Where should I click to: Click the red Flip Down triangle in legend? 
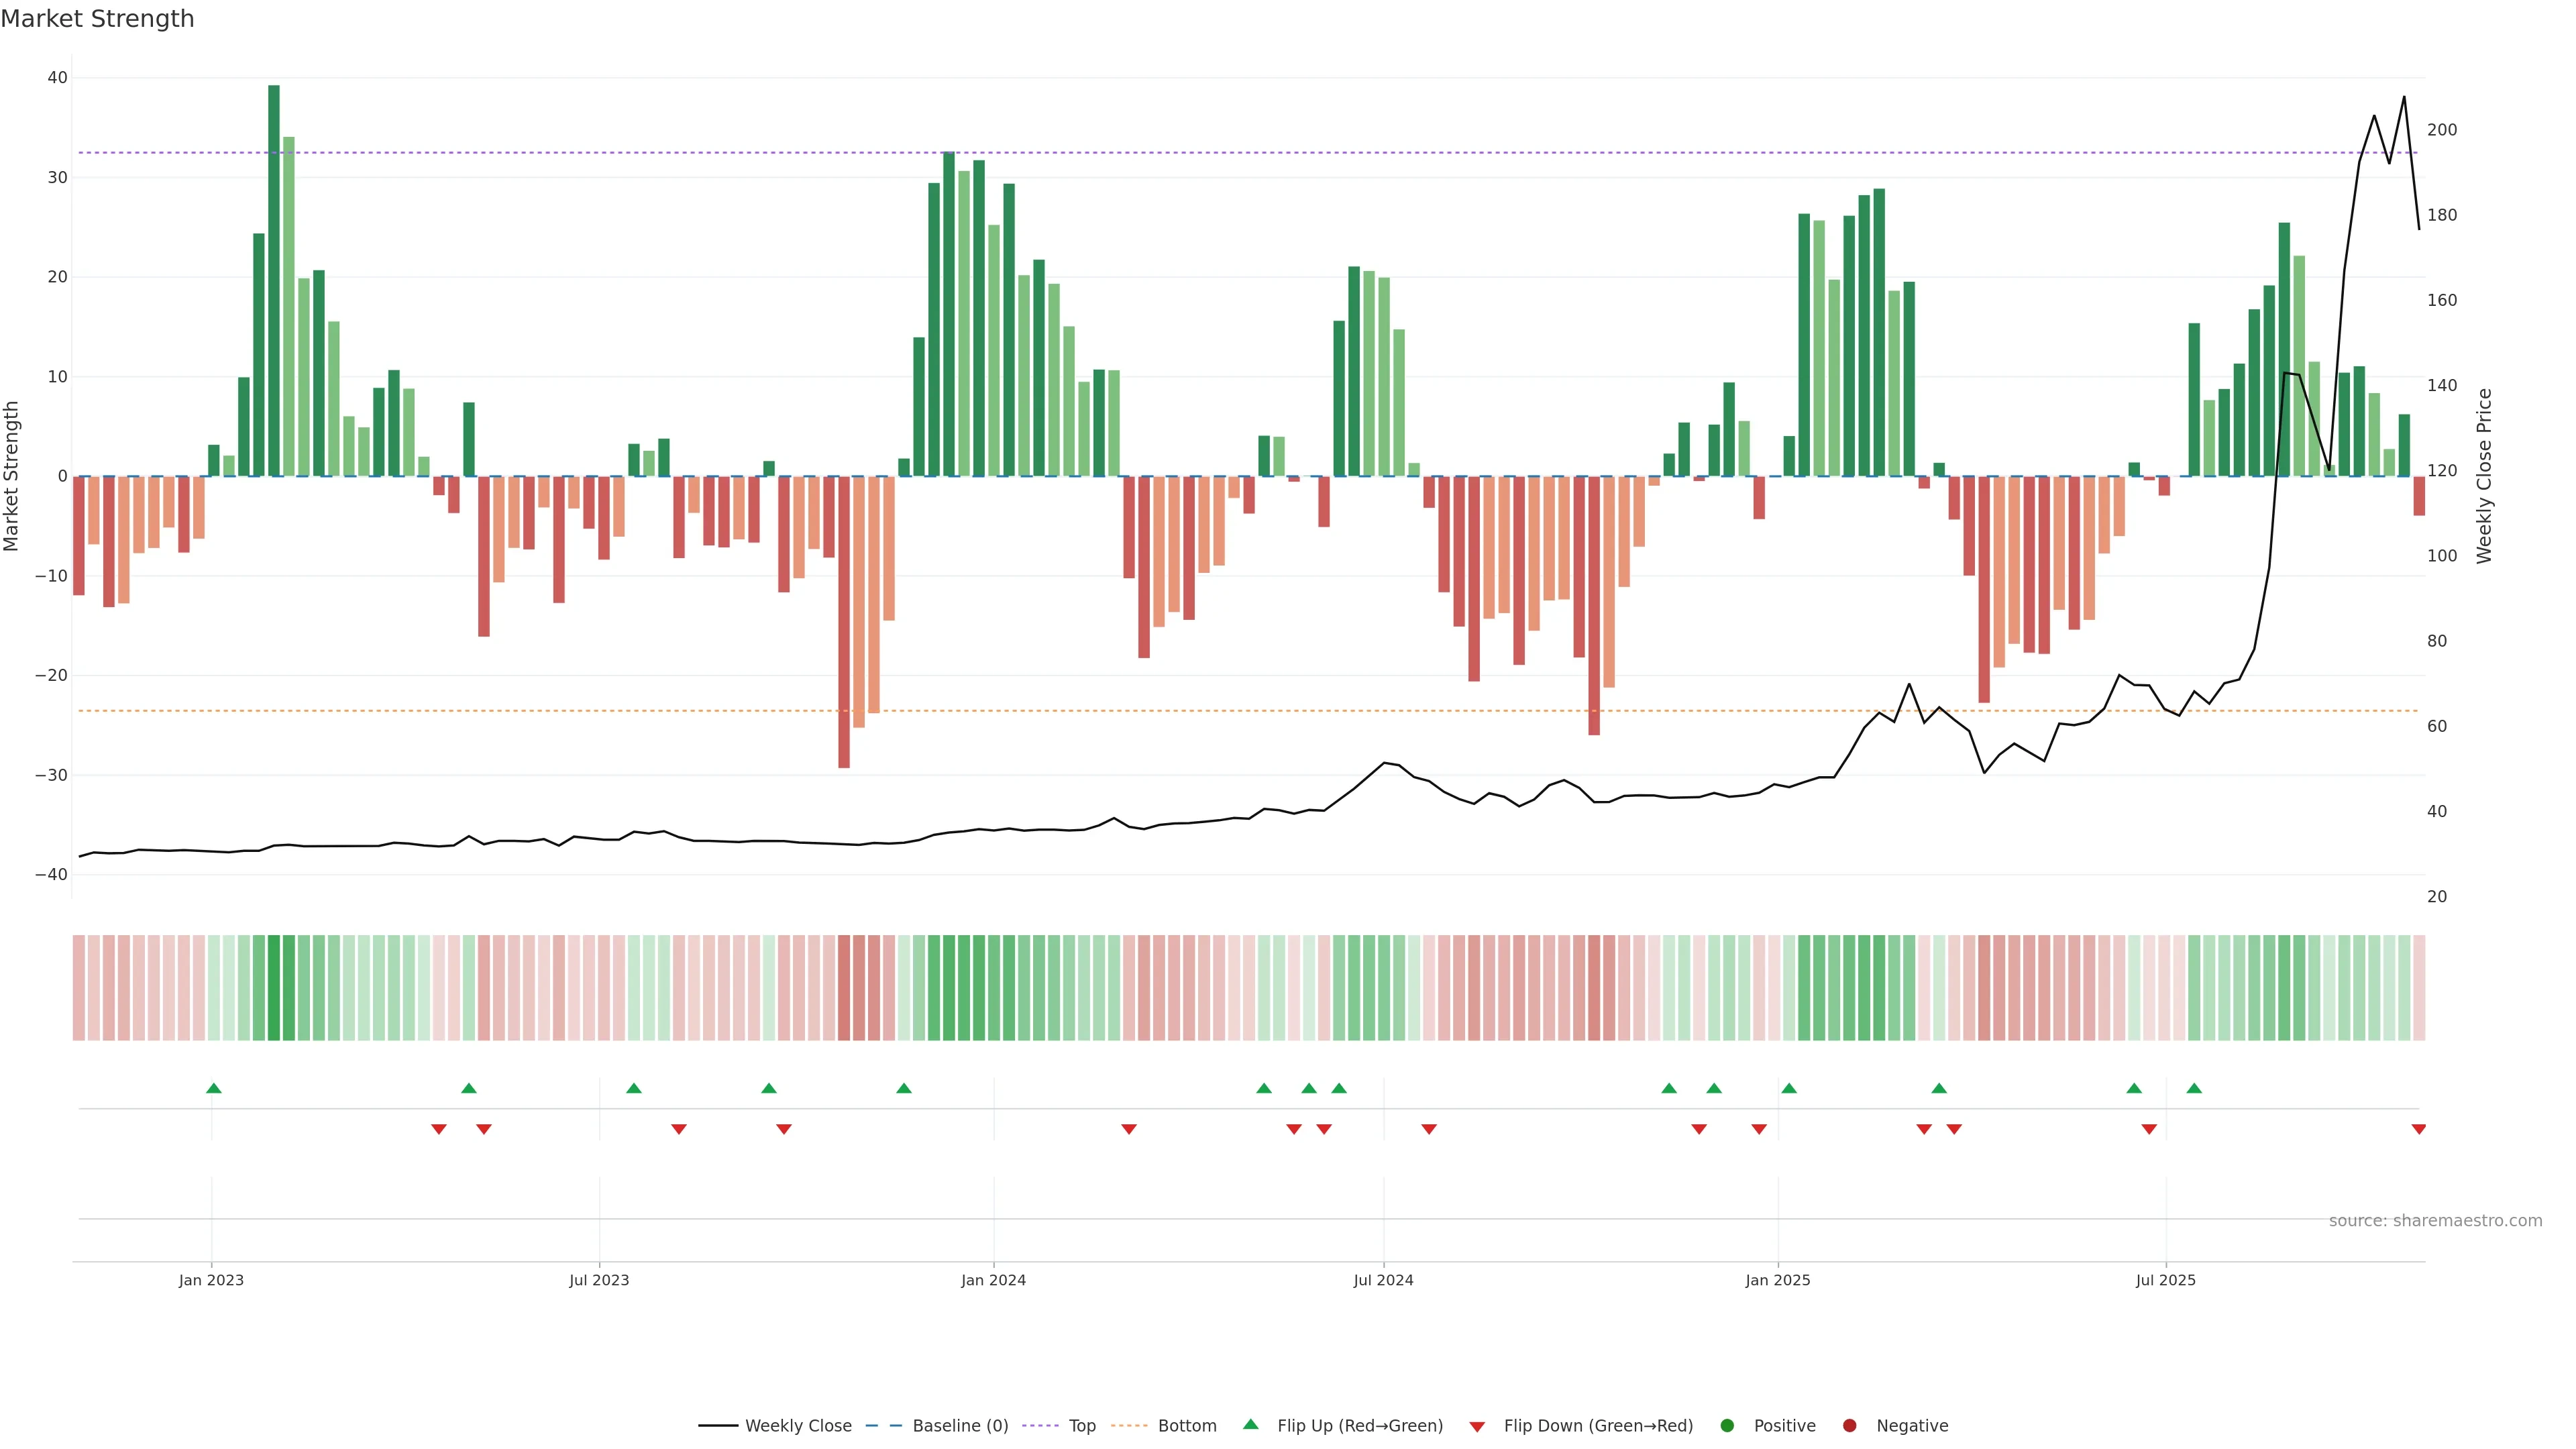(1477, 1427)
